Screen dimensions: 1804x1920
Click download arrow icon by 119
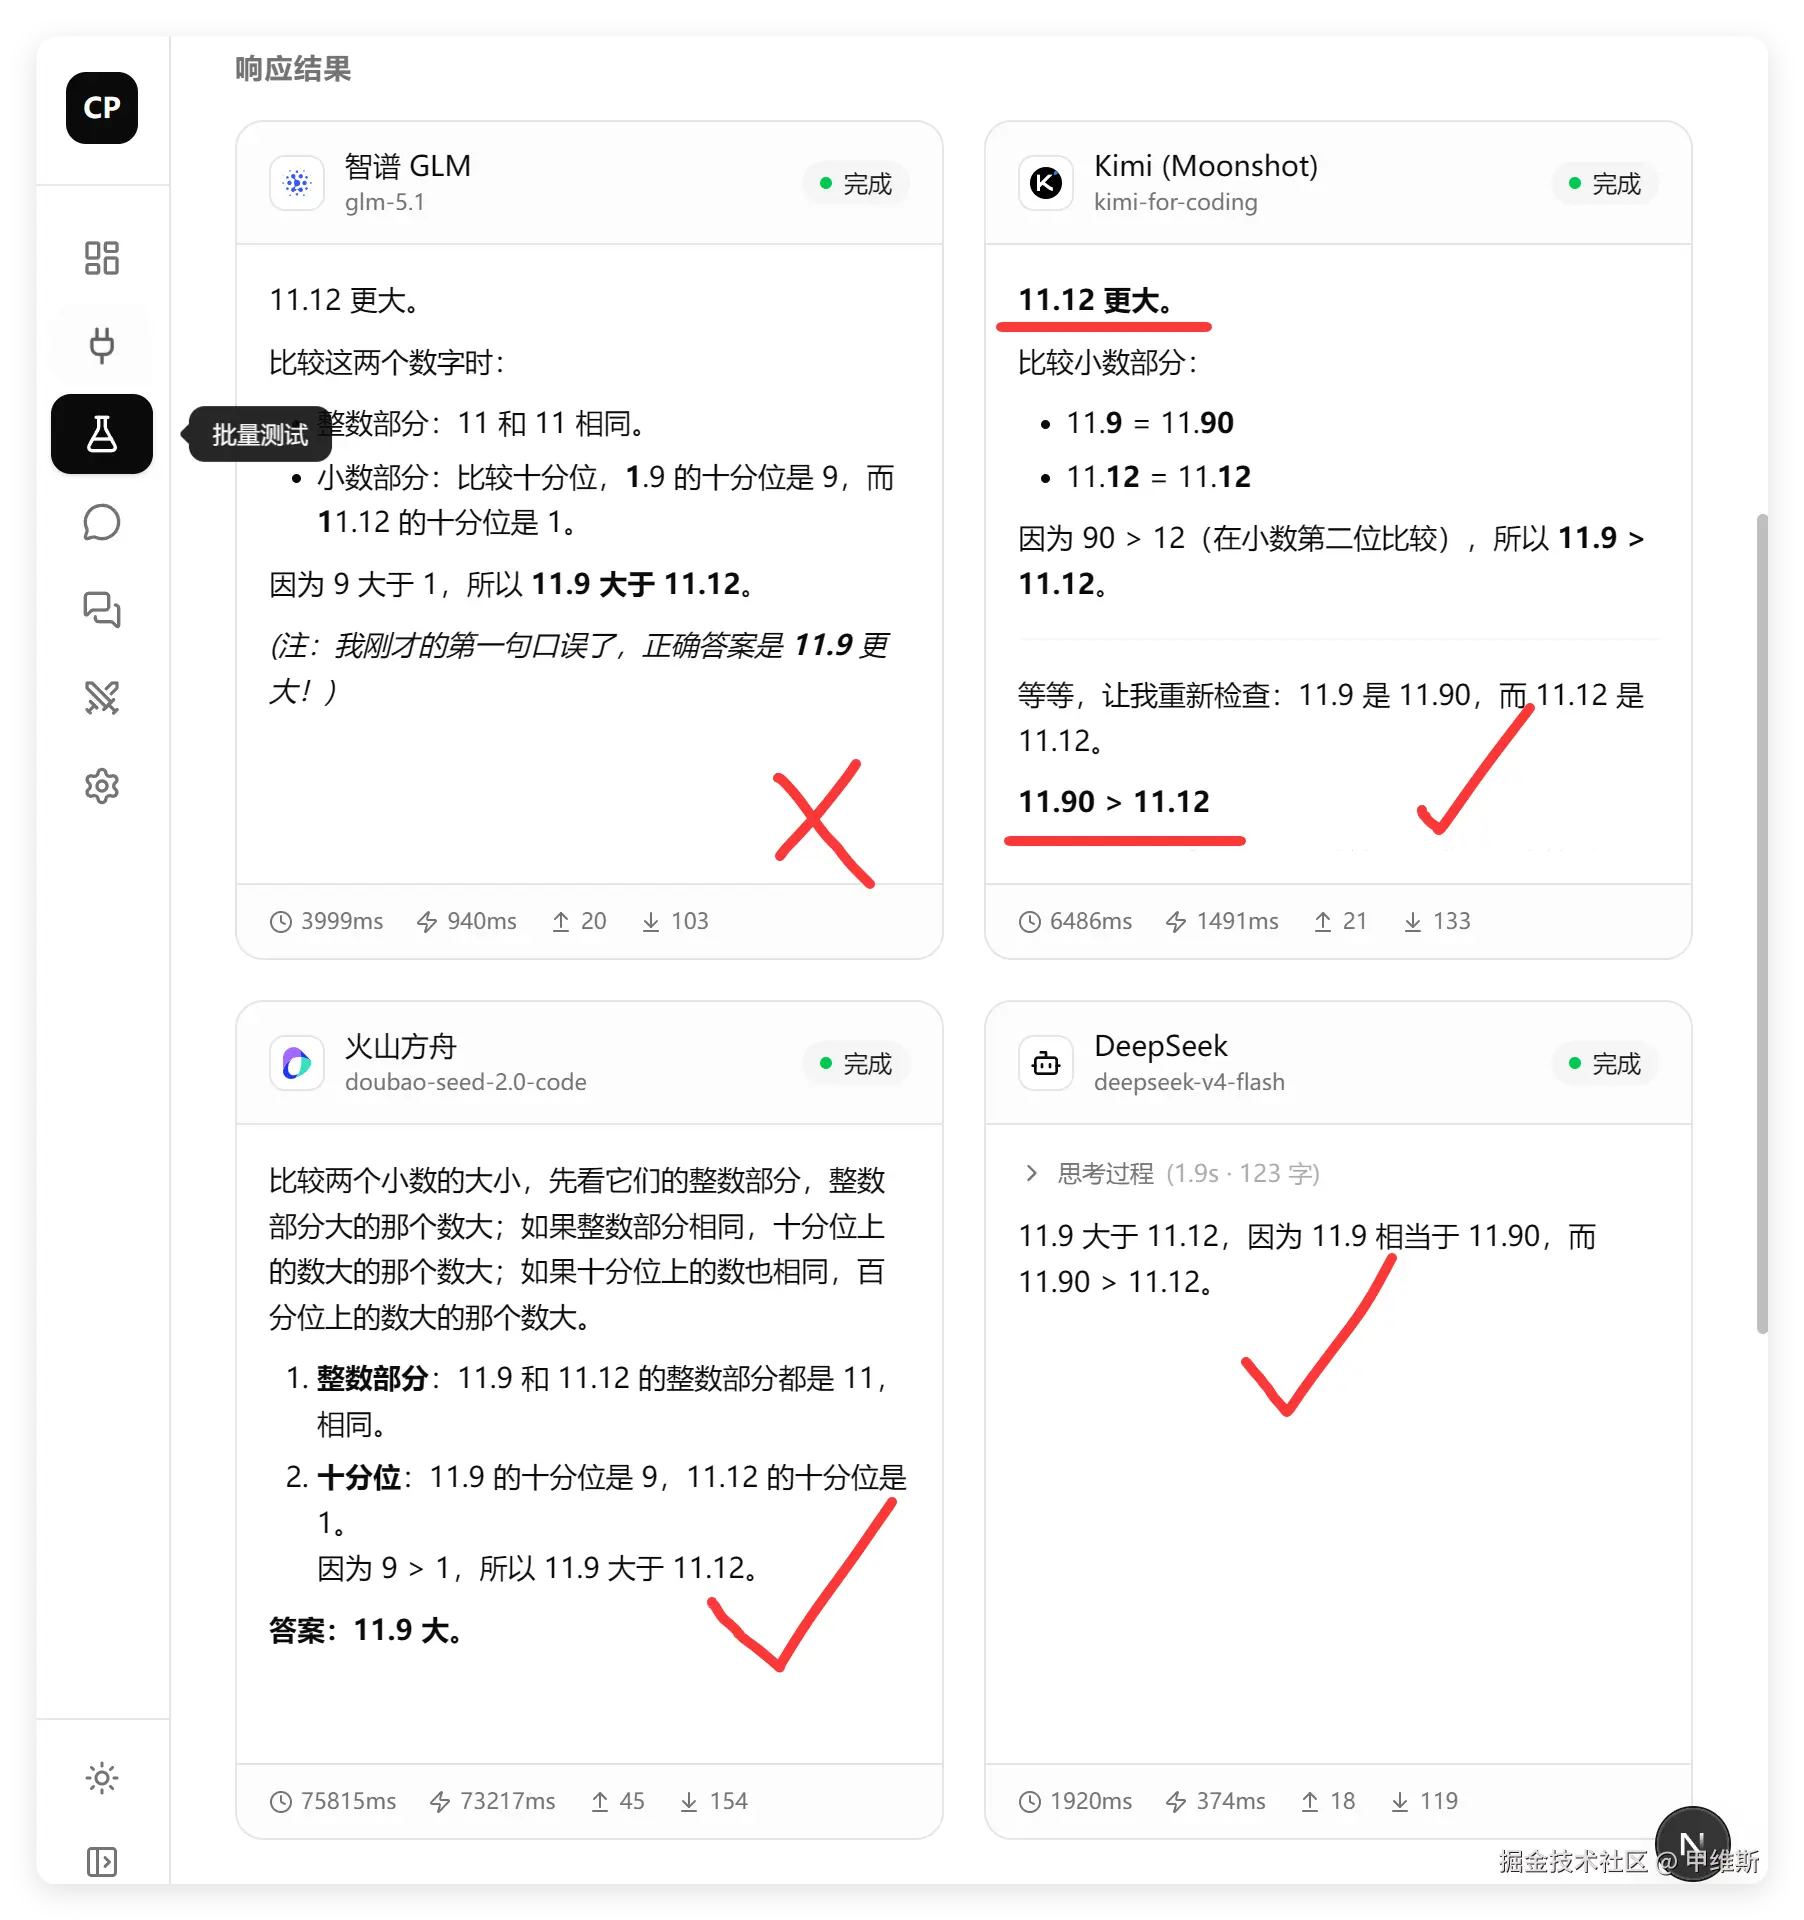click(1400, 1802)
